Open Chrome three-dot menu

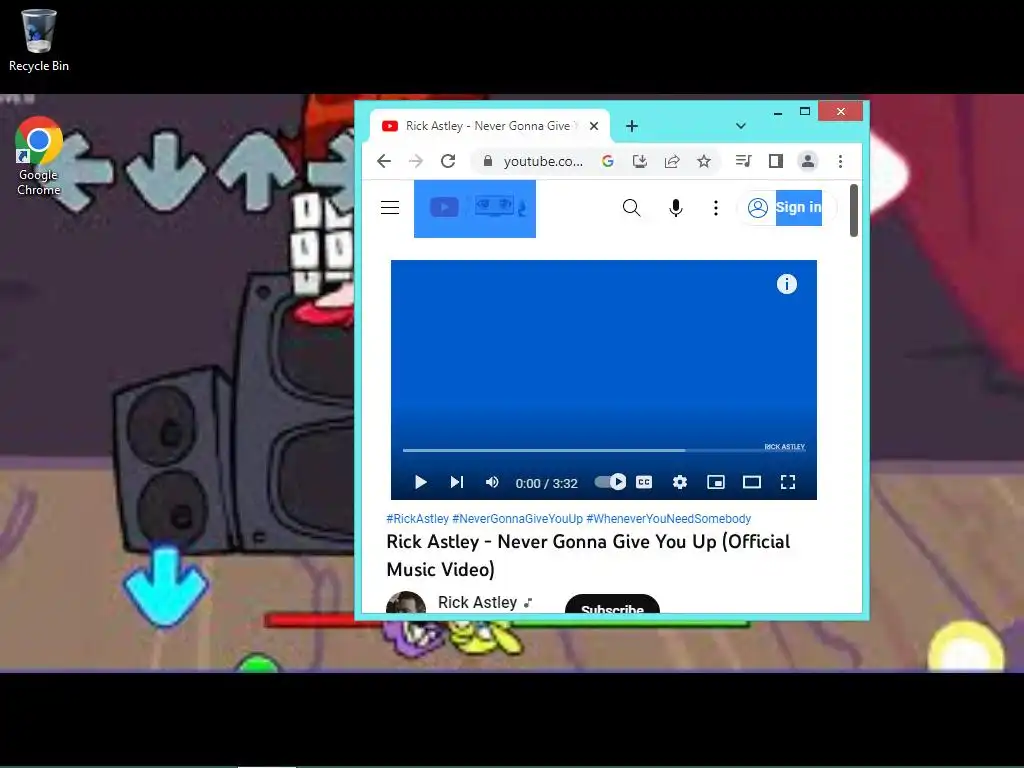(840, 161)
